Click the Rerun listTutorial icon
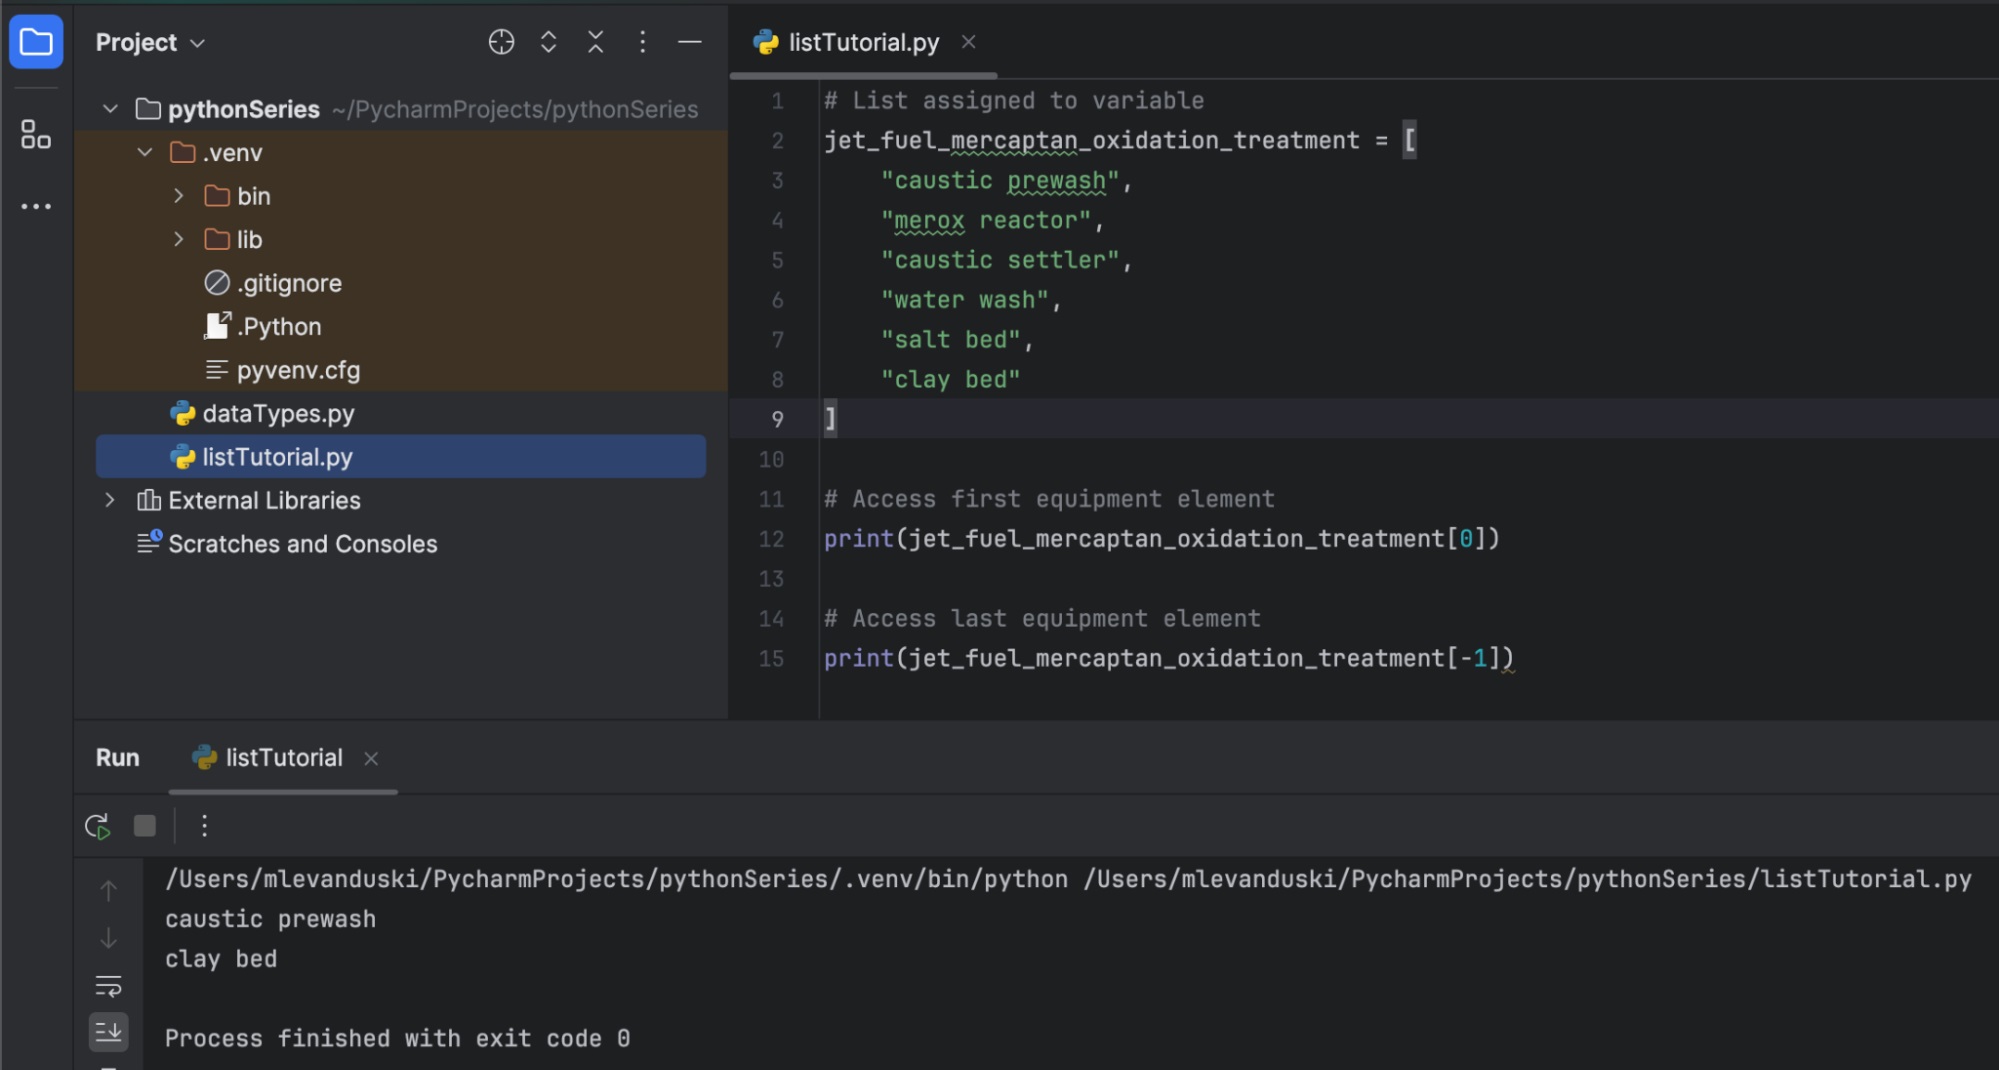The image size is (1999, 1070). (97, 826)
